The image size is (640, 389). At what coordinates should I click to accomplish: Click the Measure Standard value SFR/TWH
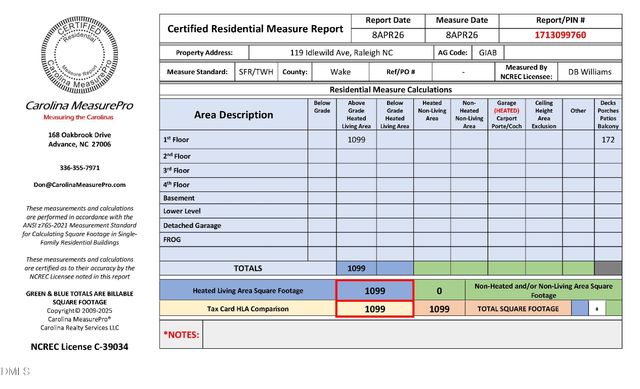[x=256, y=72]
